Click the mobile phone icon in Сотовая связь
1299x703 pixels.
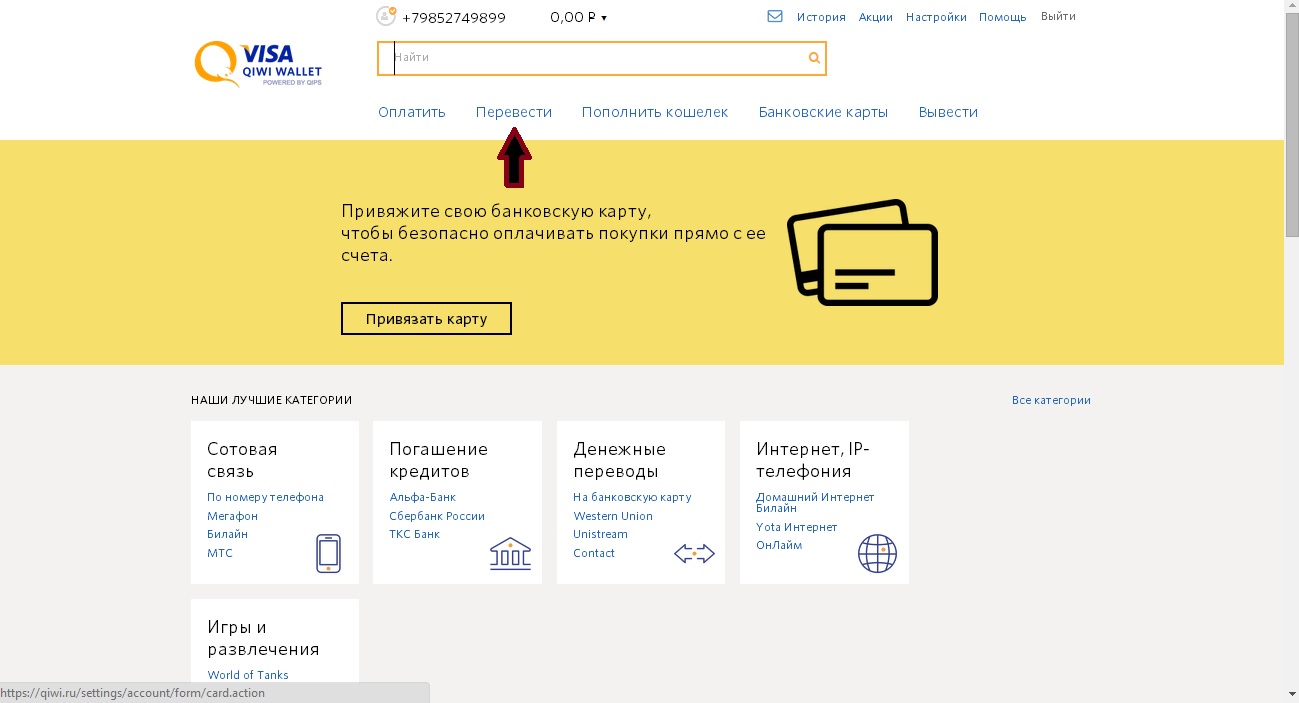[328, 553]
